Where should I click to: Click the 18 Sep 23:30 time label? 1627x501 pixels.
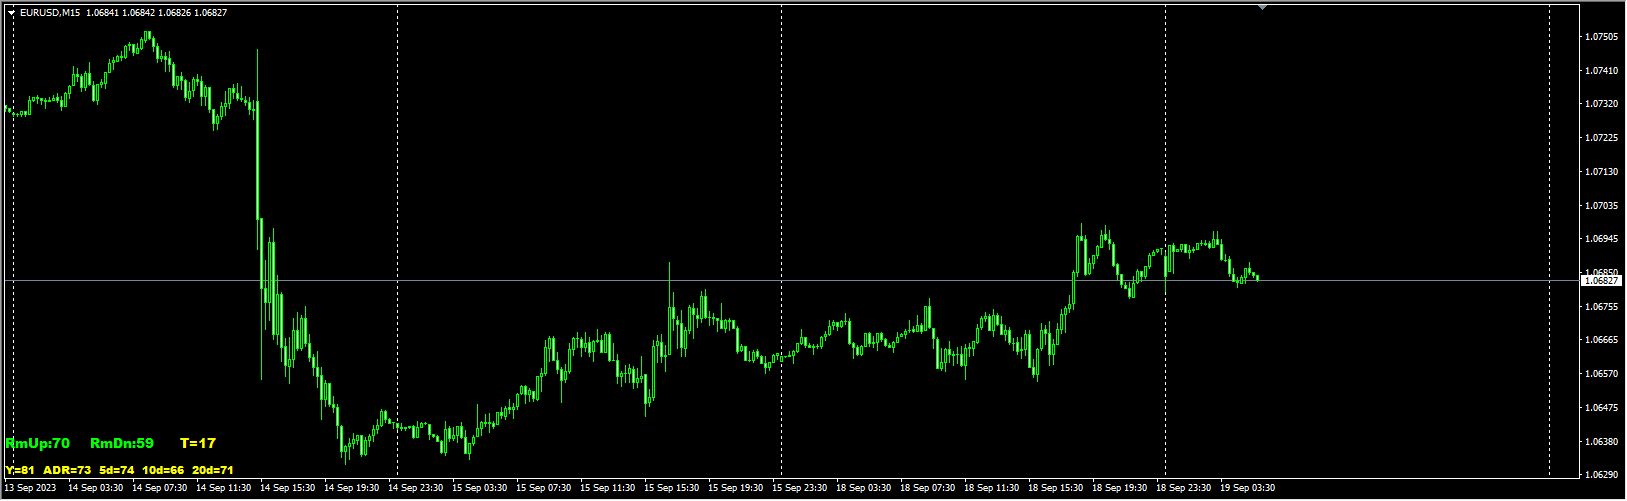coord(1185,489)
